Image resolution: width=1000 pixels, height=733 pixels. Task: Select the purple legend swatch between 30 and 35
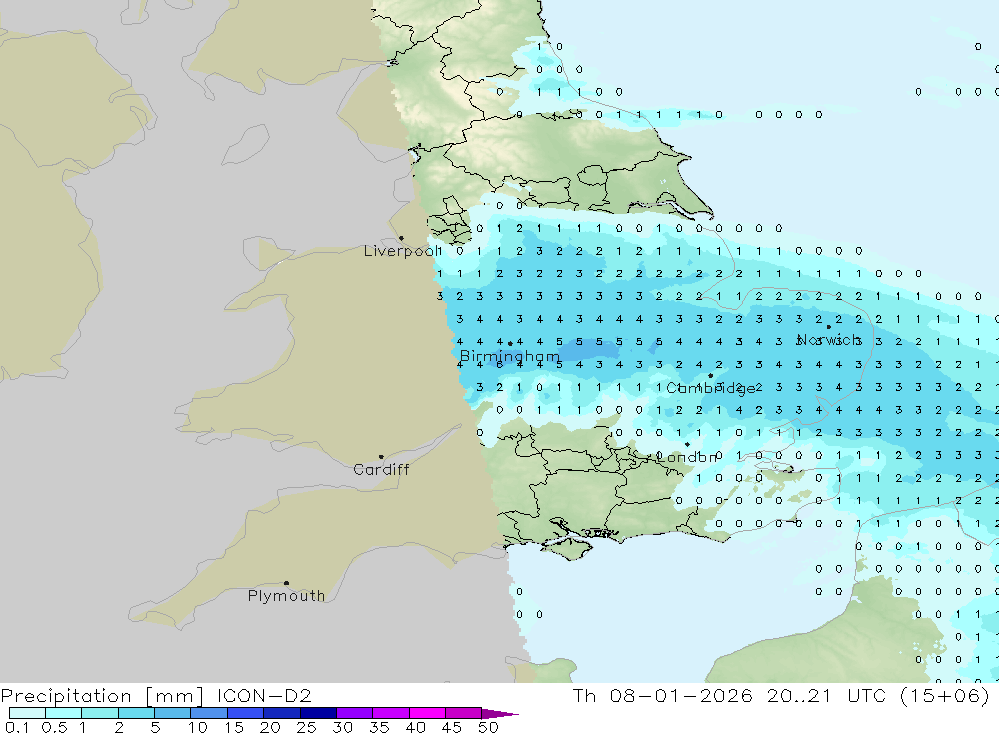tap(354, 713)
